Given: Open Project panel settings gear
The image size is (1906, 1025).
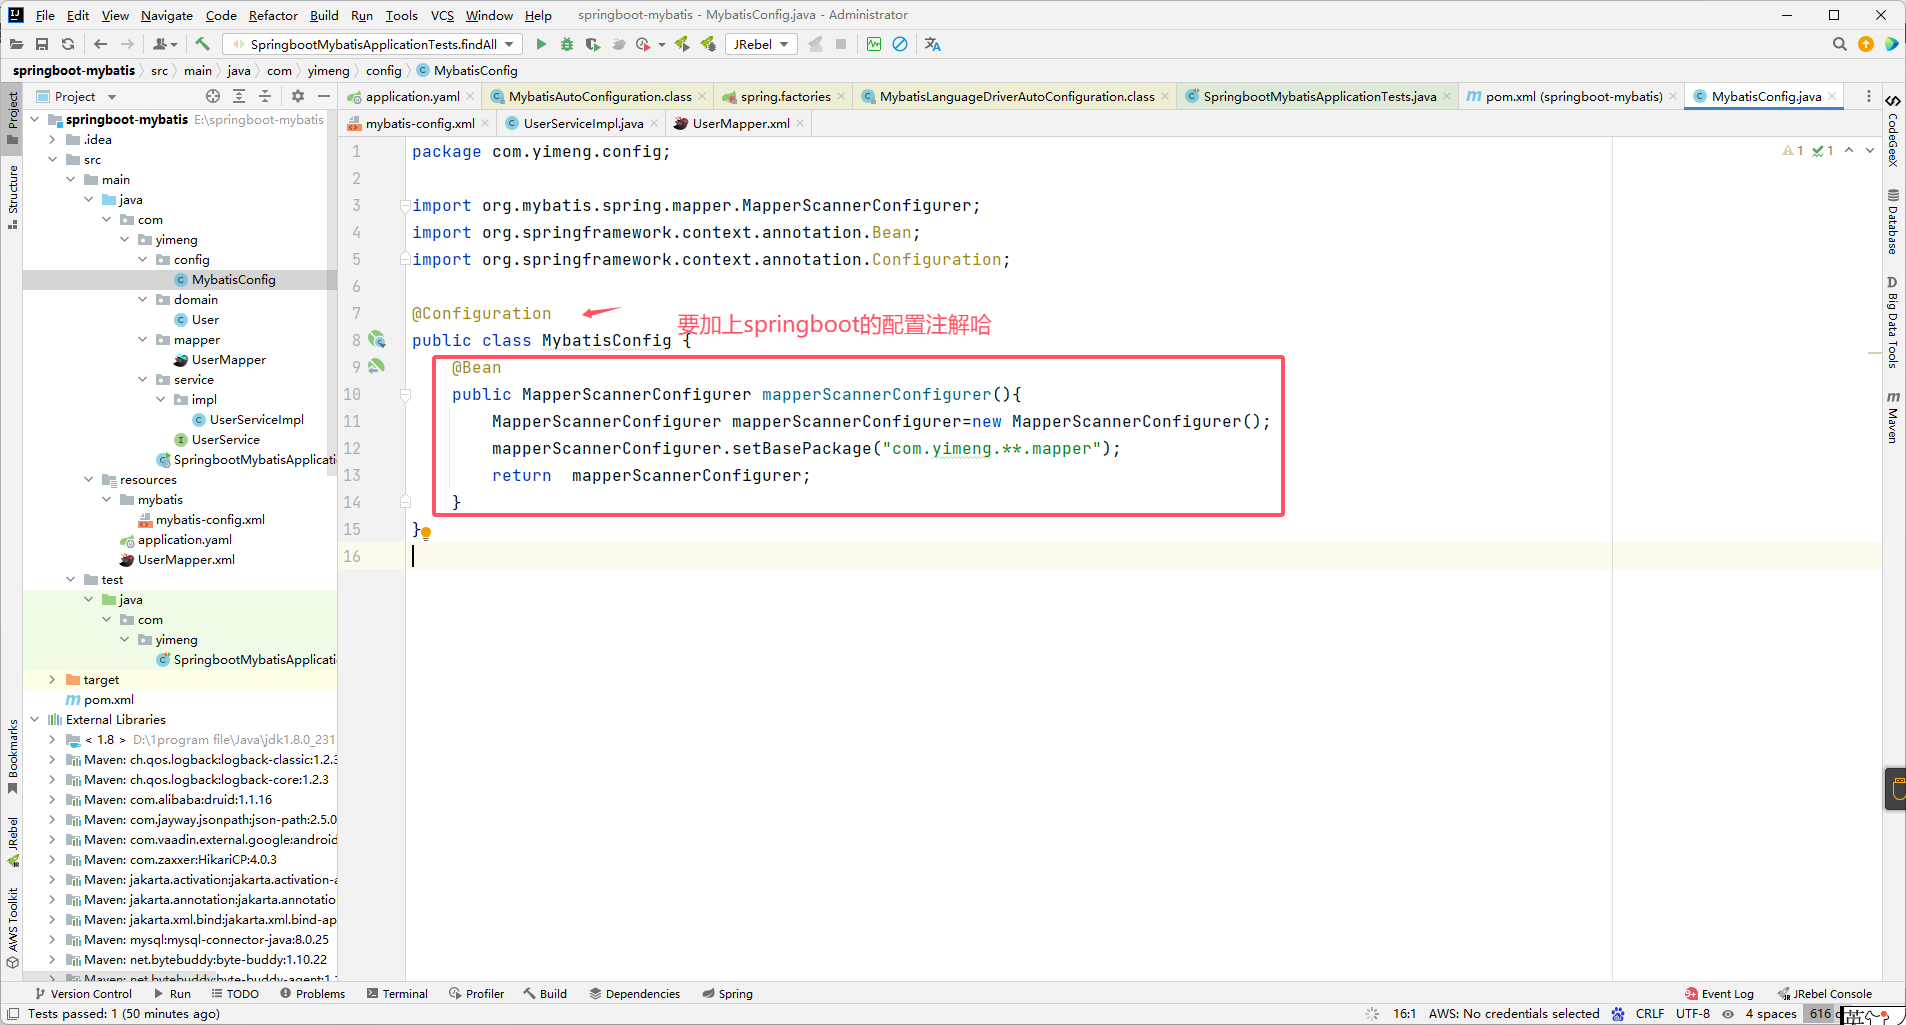Looking at the screenshot, I should [298, 96].
